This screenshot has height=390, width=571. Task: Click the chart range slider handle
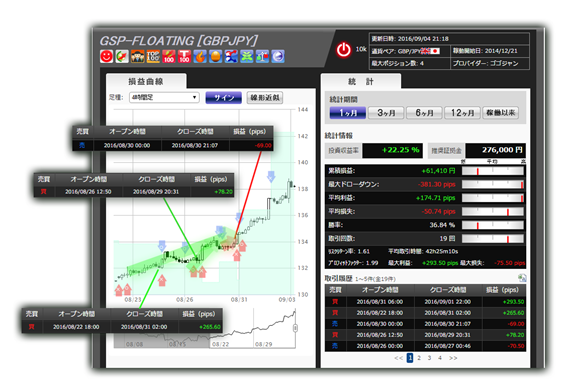[x=295, y=328]
